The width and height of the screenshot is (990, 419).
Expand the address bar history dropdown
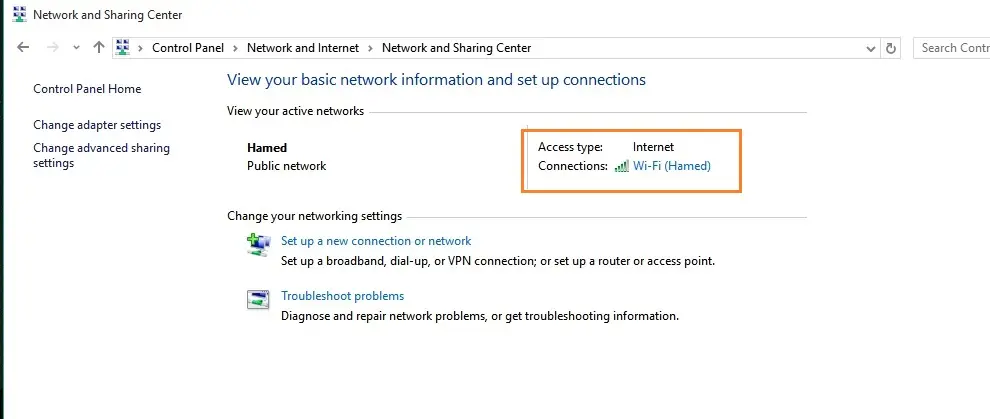point(869,48)
